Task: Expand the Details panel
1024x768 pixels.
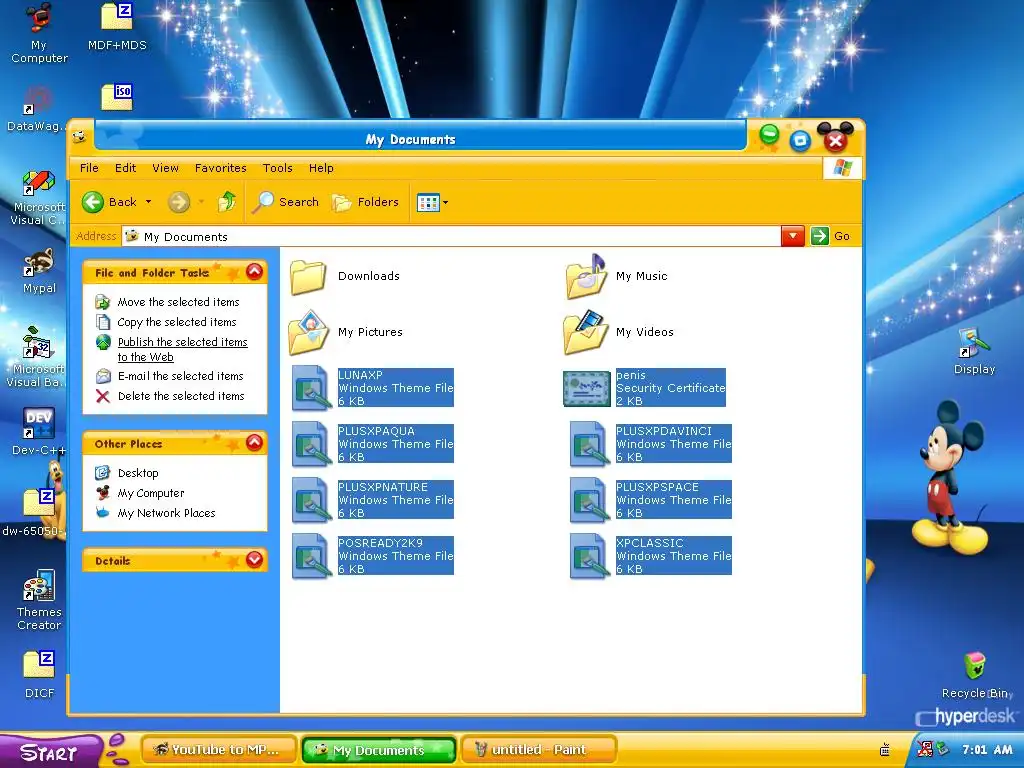Action: 254,560
